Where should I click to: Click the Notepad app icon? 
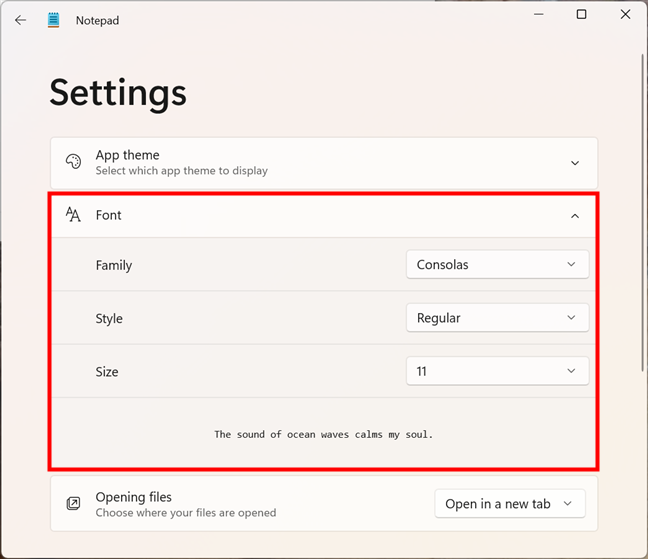pos(53,20)
